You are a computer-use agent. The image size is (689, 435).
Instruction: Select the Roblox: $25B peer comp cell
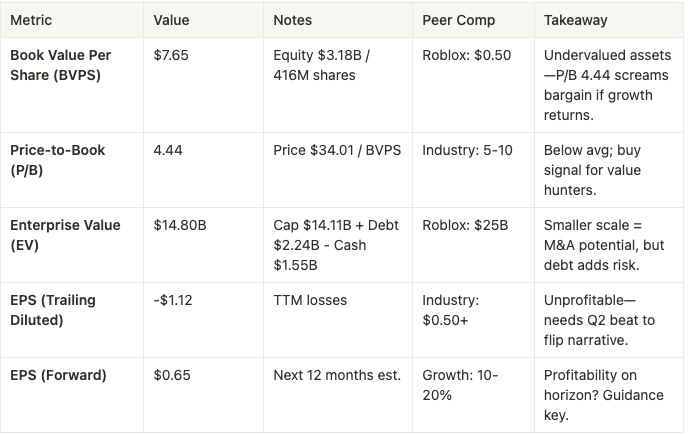[465, 225]
